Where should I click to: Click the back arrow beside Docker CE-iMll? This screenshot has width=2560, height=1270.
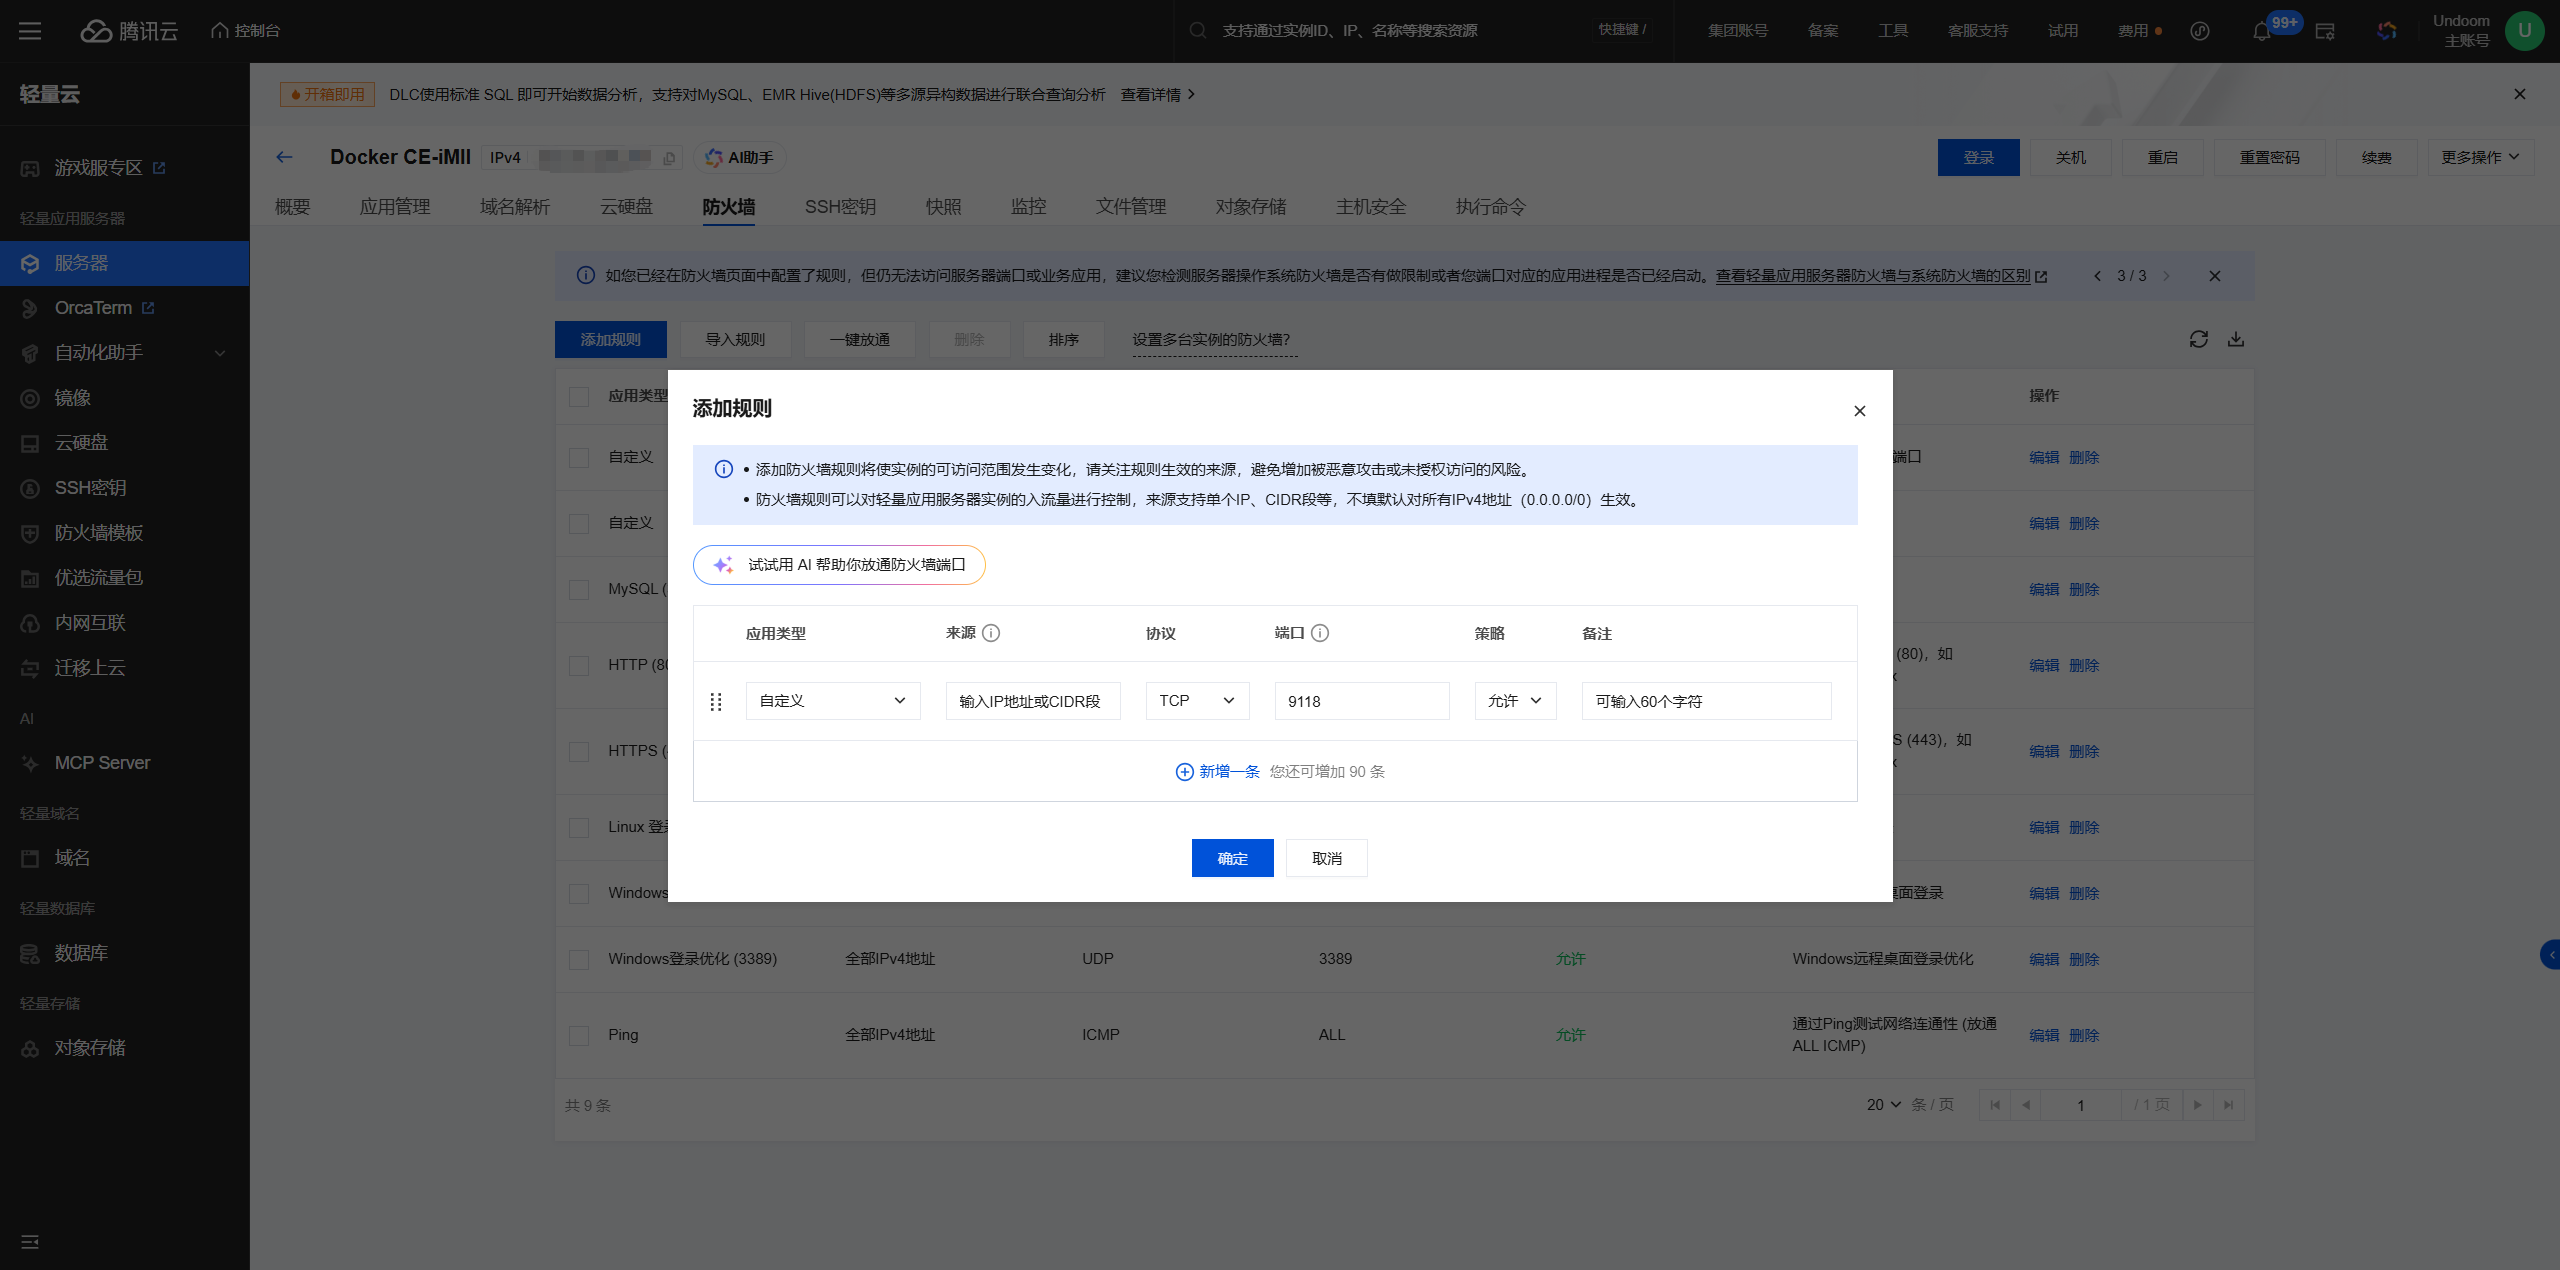point(285,157)
